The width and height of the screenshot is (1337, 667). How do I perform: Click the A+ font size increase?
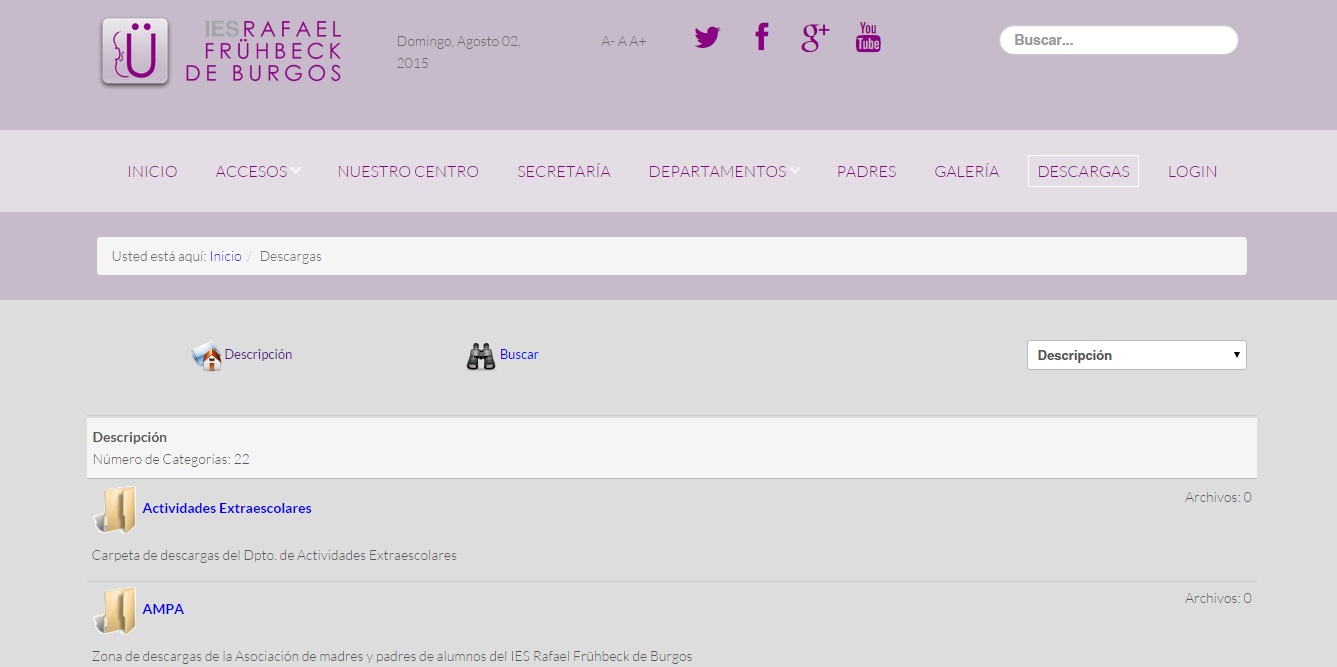pyautogui.click(x=638, y=41)
